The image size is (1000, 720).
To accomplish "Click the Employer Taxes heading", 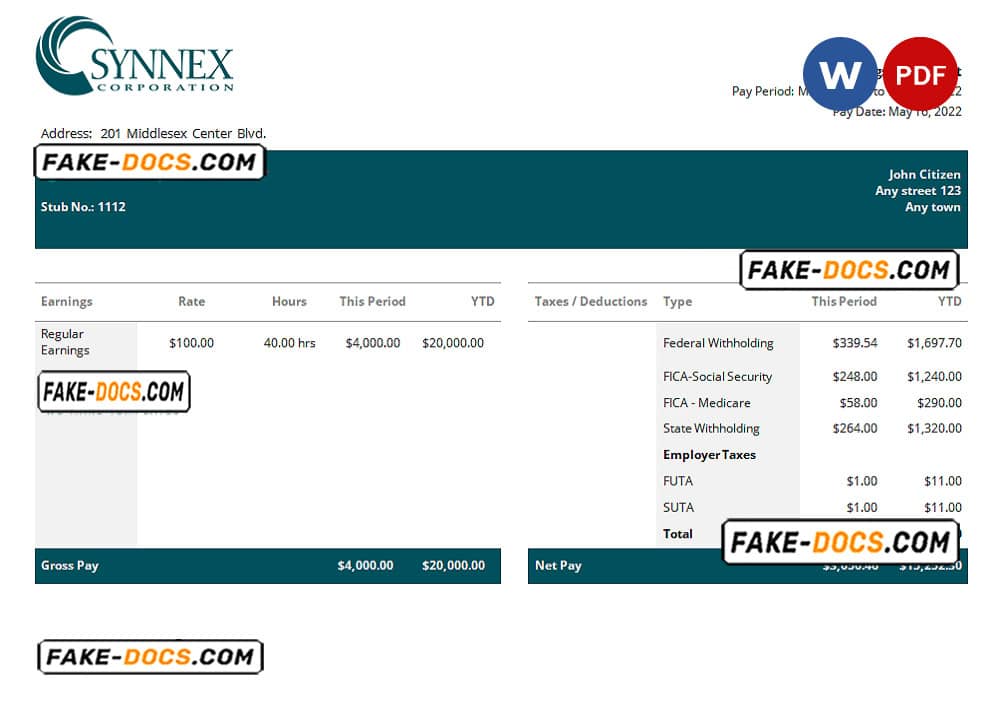I will pos(709,455).
